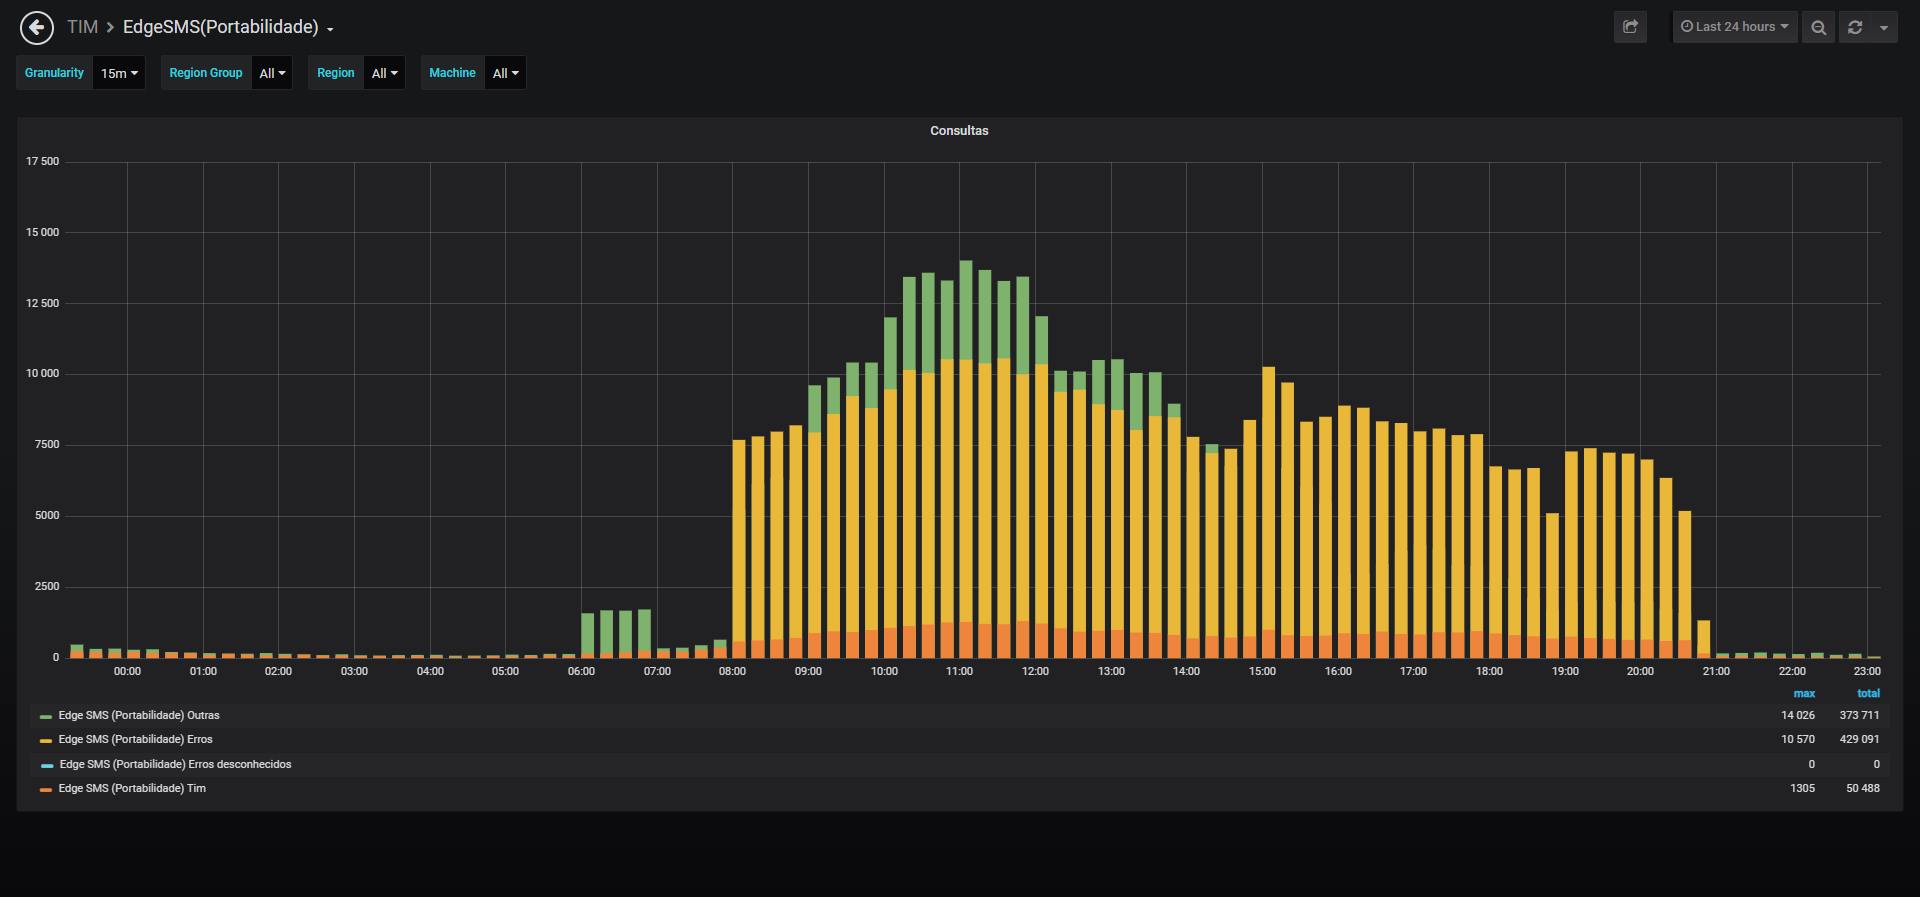Open the Granularity 15m dropdown
Viewport: 1920px width, 897px height.
[x=119, y=73]
